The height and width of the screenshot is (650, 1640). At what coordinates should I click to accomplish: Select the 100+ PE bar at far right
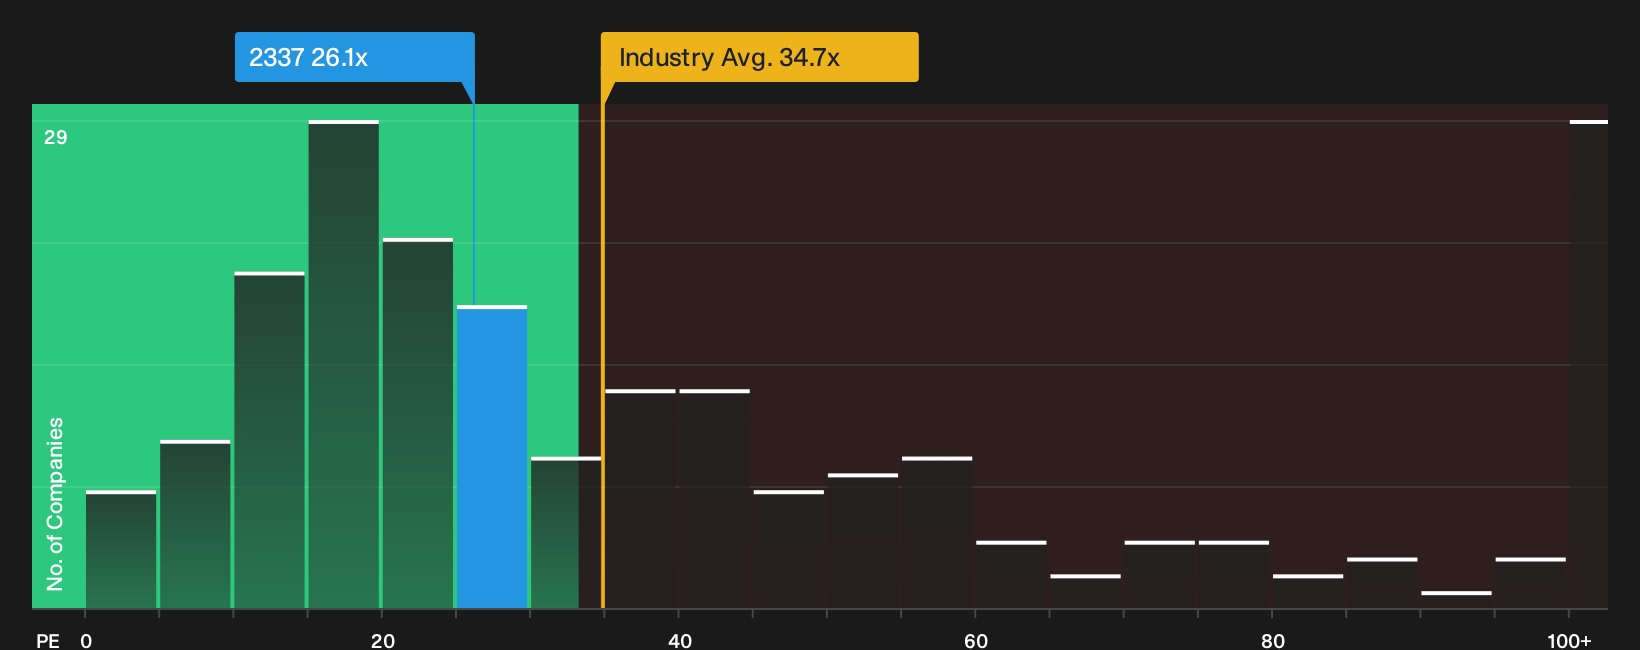(x=1589, y=364)
